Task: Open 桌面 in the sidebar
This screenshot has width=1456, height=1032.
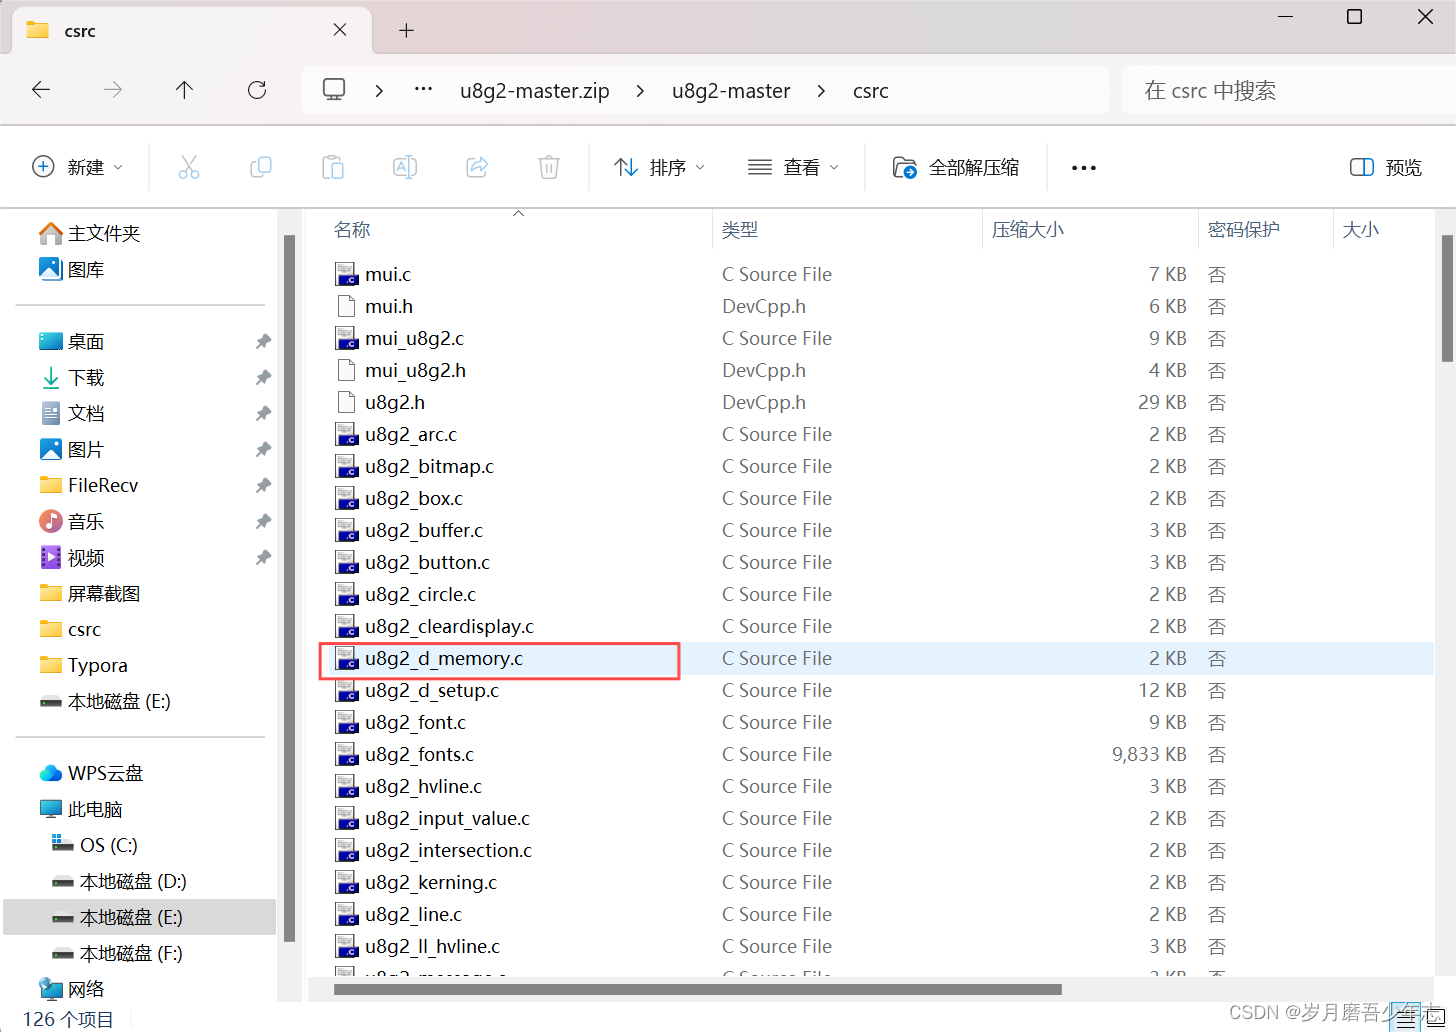Action: pyautogui.click(x=71, y=341)
